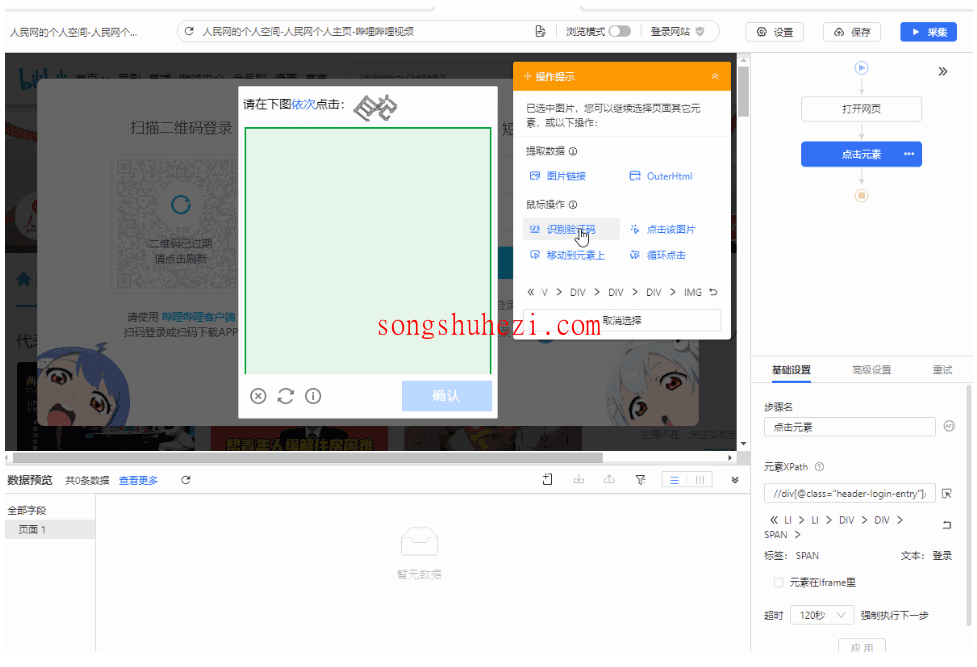Refresh the captcha image
This screenshot has width=977, height=667.
[285, 396]
